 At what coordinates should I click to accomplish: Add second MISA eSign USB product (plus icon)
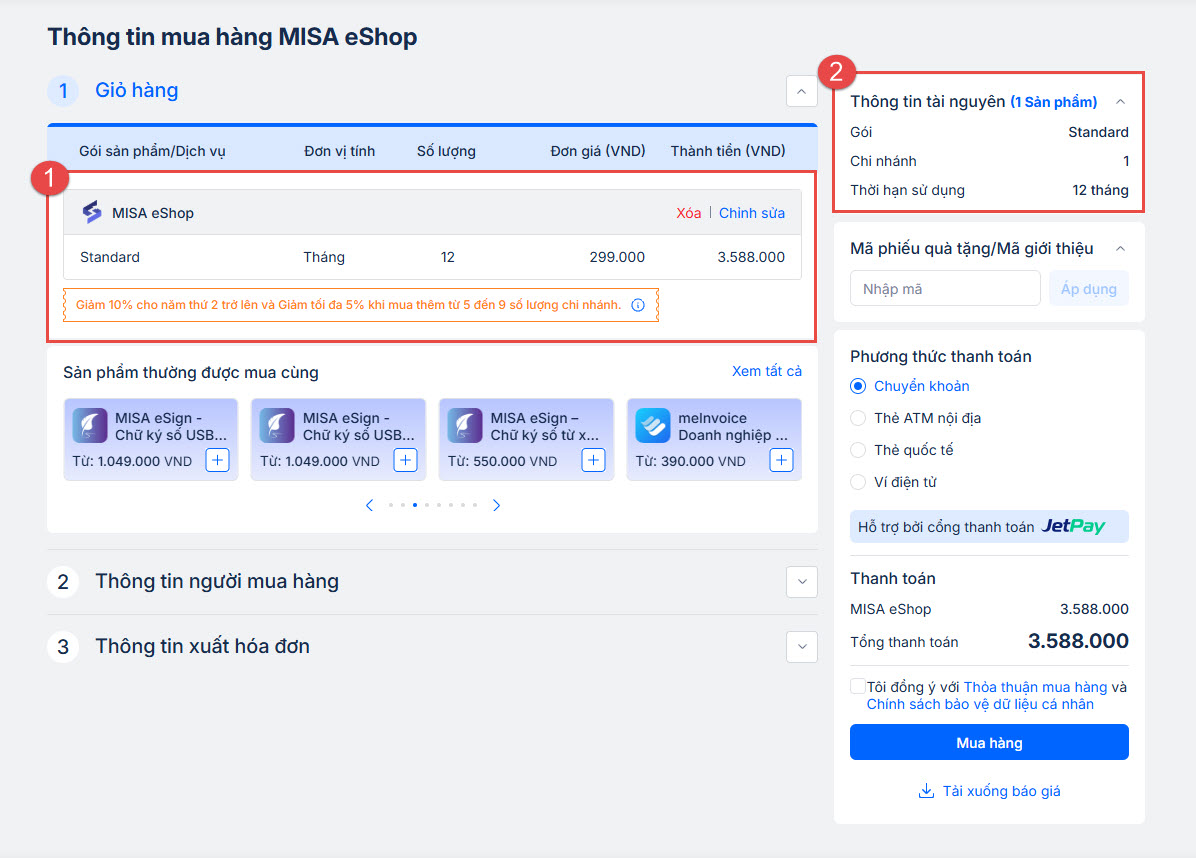(x=405, y=461)
